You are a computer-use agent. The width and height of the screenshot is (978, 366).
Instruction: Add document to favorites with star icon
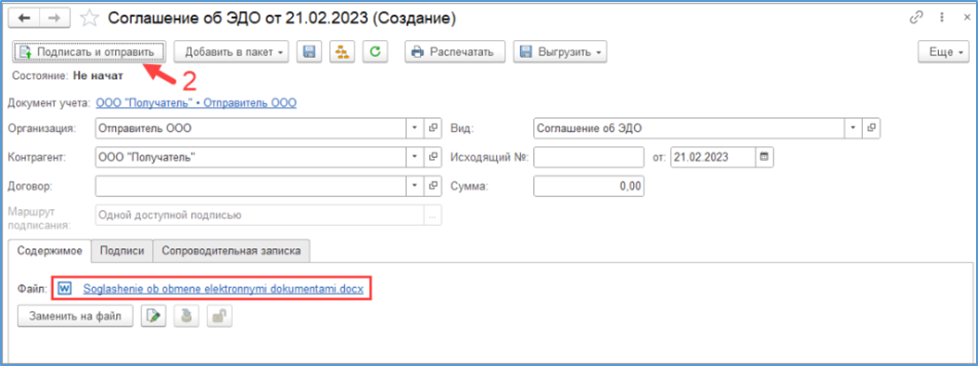tap(90, 19)
